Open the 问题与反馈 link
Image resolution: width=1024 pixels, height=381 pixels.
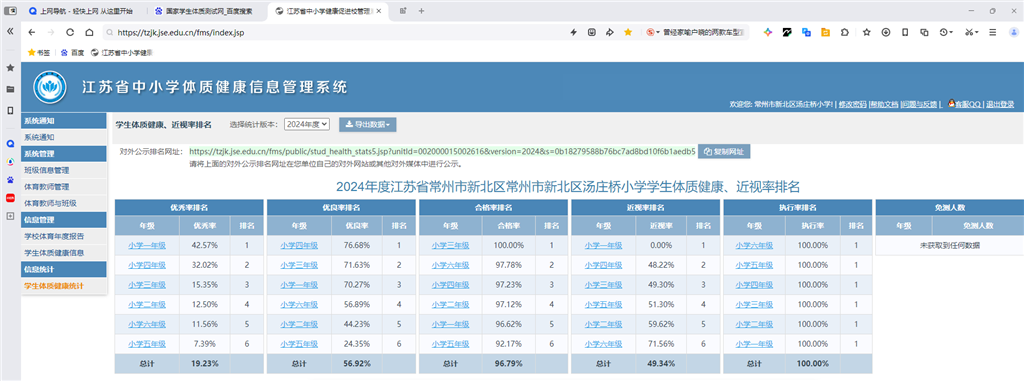[920, 104]
